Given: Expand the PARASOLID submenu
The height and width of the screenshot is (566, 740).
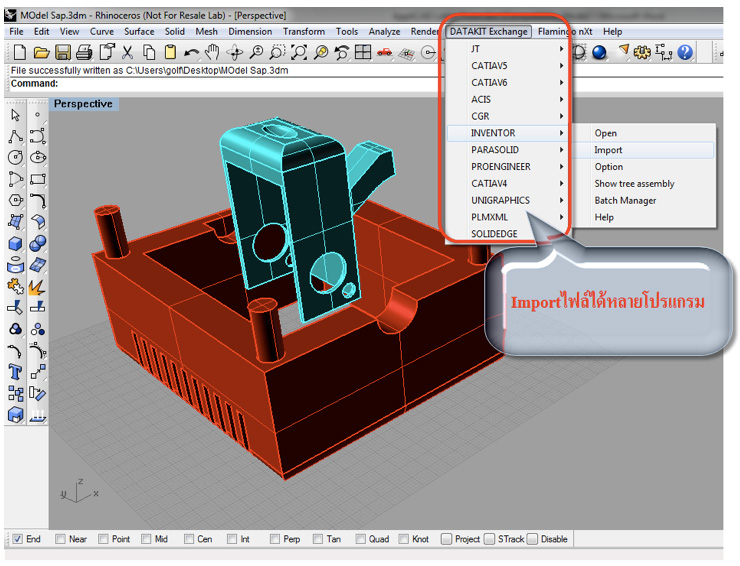Looking at the screenshot, I should pos(508,150).
